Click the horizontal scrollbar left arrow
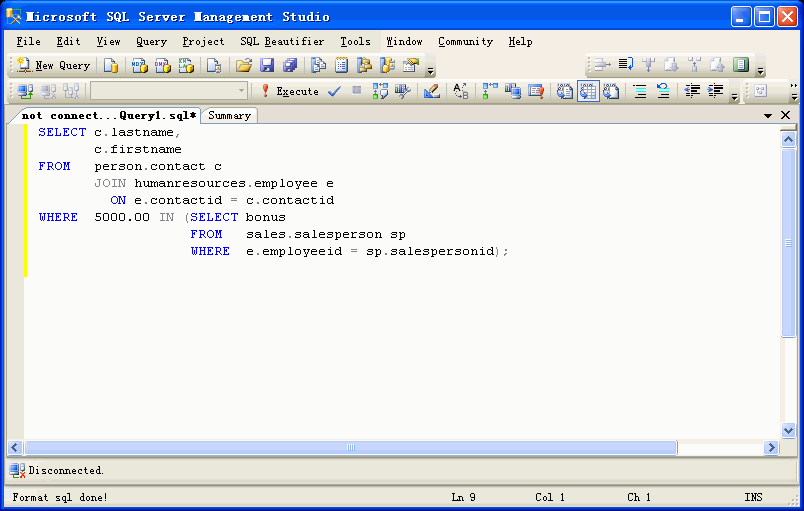This screenshot has height=511, width=804. [14, 447]
